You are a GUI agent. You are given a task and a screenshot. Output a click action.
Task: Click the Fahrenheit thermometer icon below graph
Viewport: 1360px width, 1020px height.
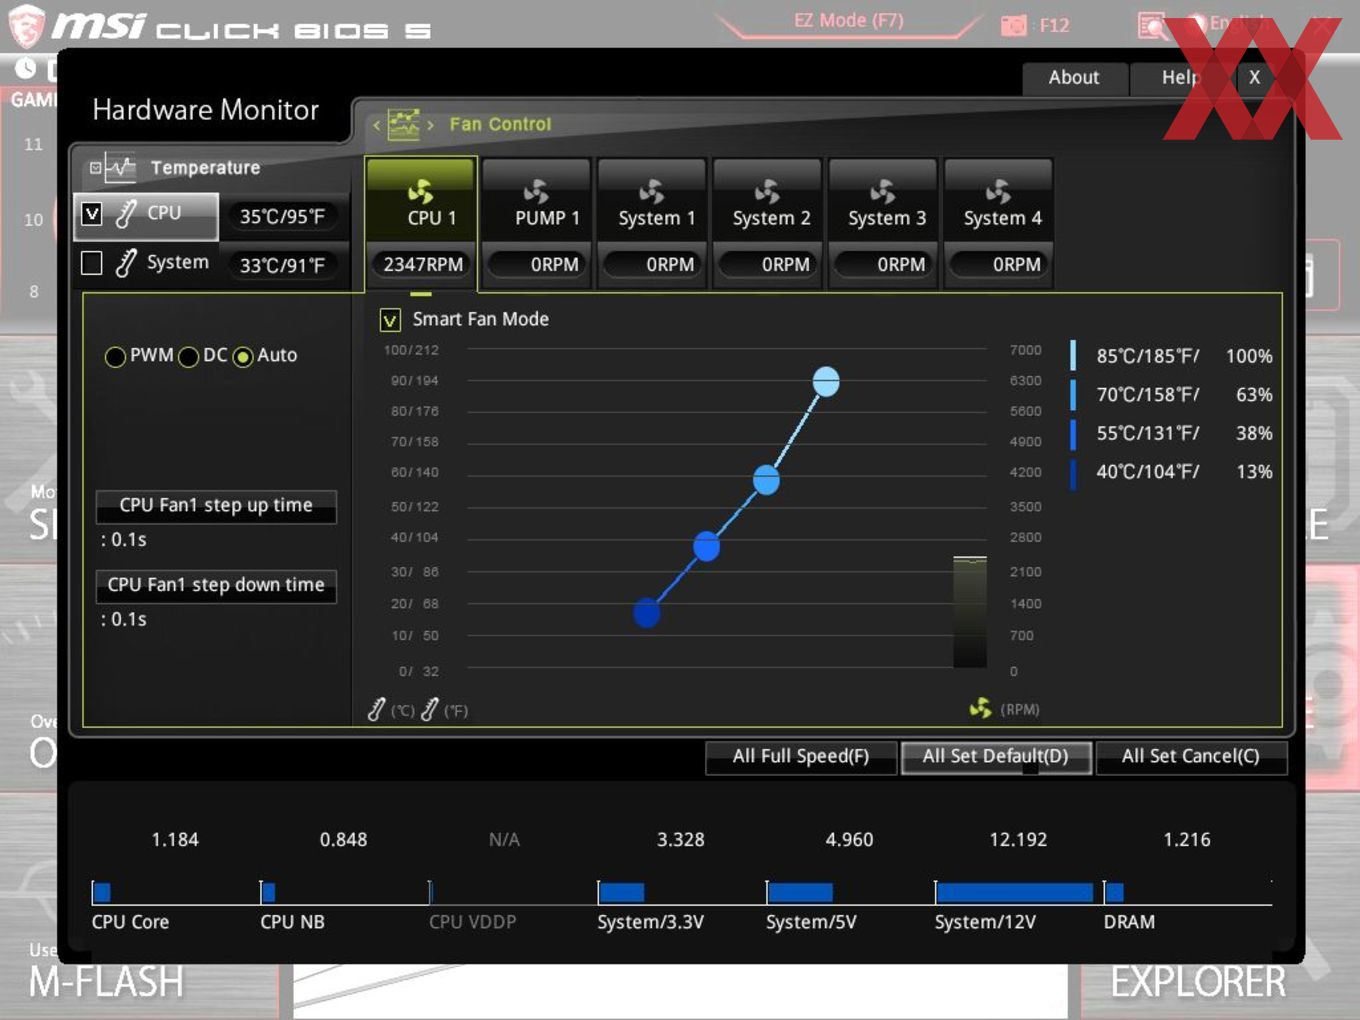430,710
